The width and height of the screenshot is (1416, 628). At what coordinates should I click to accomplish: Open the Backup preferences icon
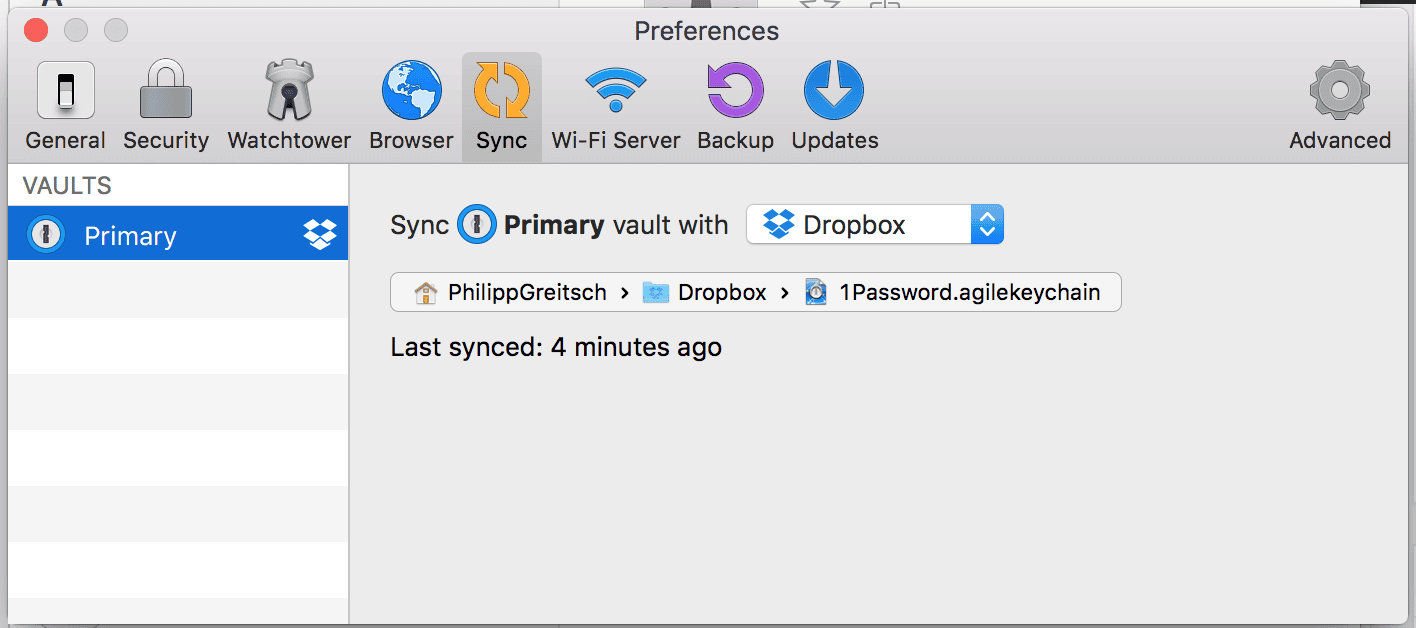735,91
